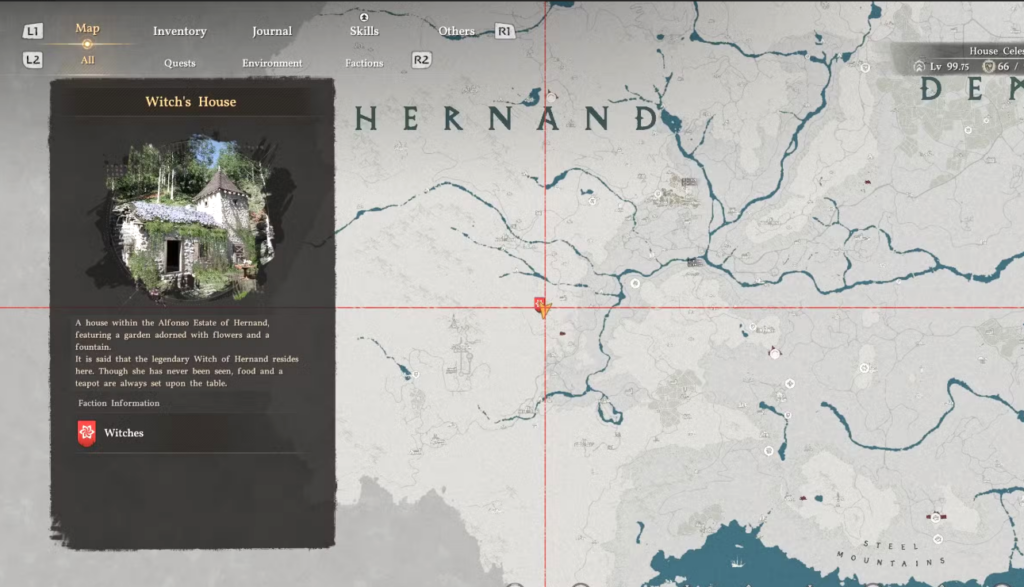Filter map by Quests
Screen dimensions: 1024x587
(179, 63)
